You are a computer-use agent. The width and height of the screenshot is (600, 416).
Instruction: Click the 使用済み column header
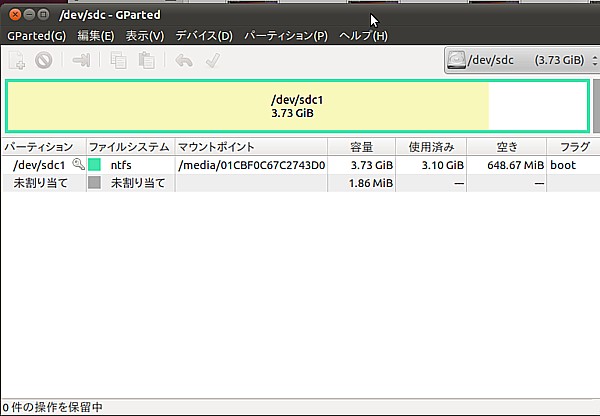click(431, 147)
